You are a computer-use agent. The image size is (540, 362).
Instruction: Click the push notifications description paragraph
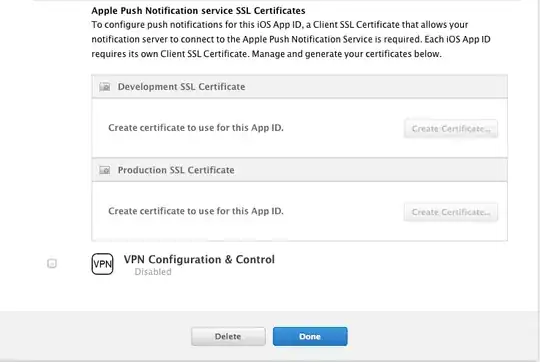(x=291, y=39)
